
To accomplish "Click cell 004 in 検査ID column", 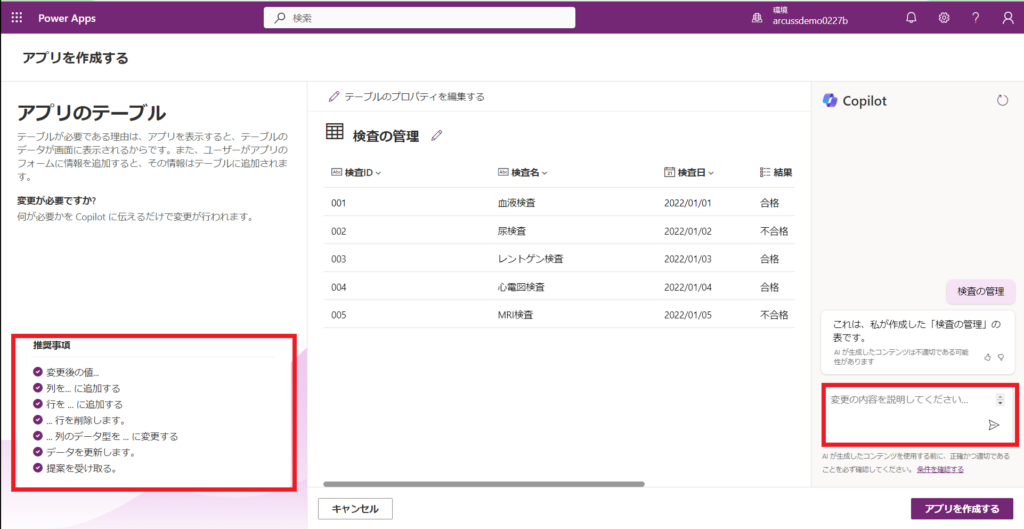I will (338, 287).
